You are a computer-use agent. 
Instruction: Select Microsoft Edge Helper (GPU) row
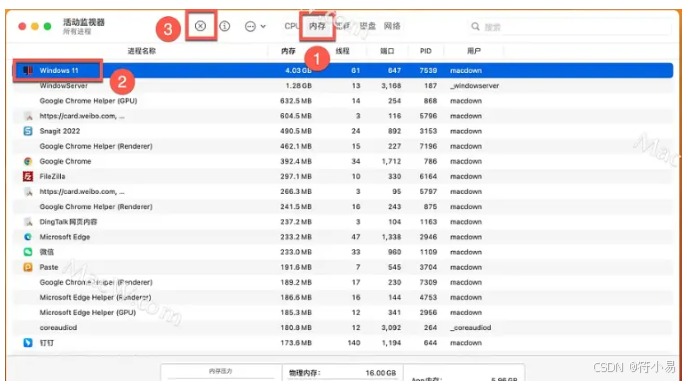(x=342, y=312)
